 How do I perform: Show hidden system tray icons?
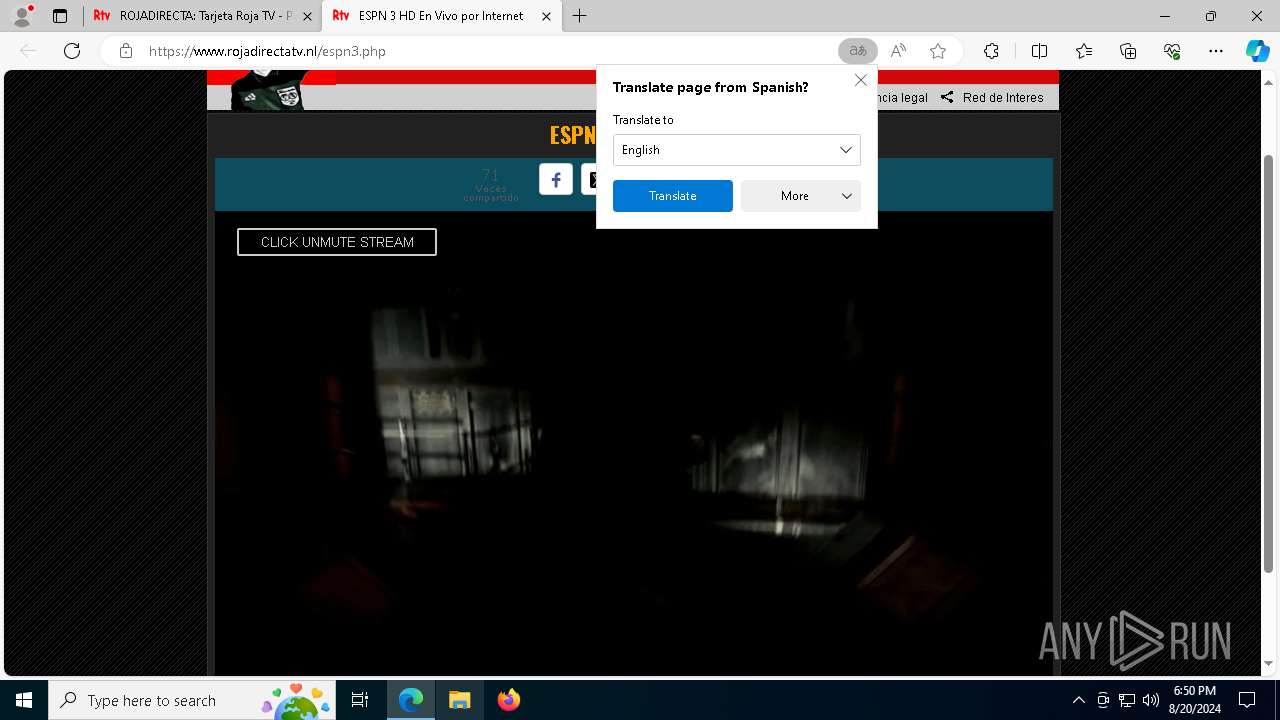click(1078, 700)
